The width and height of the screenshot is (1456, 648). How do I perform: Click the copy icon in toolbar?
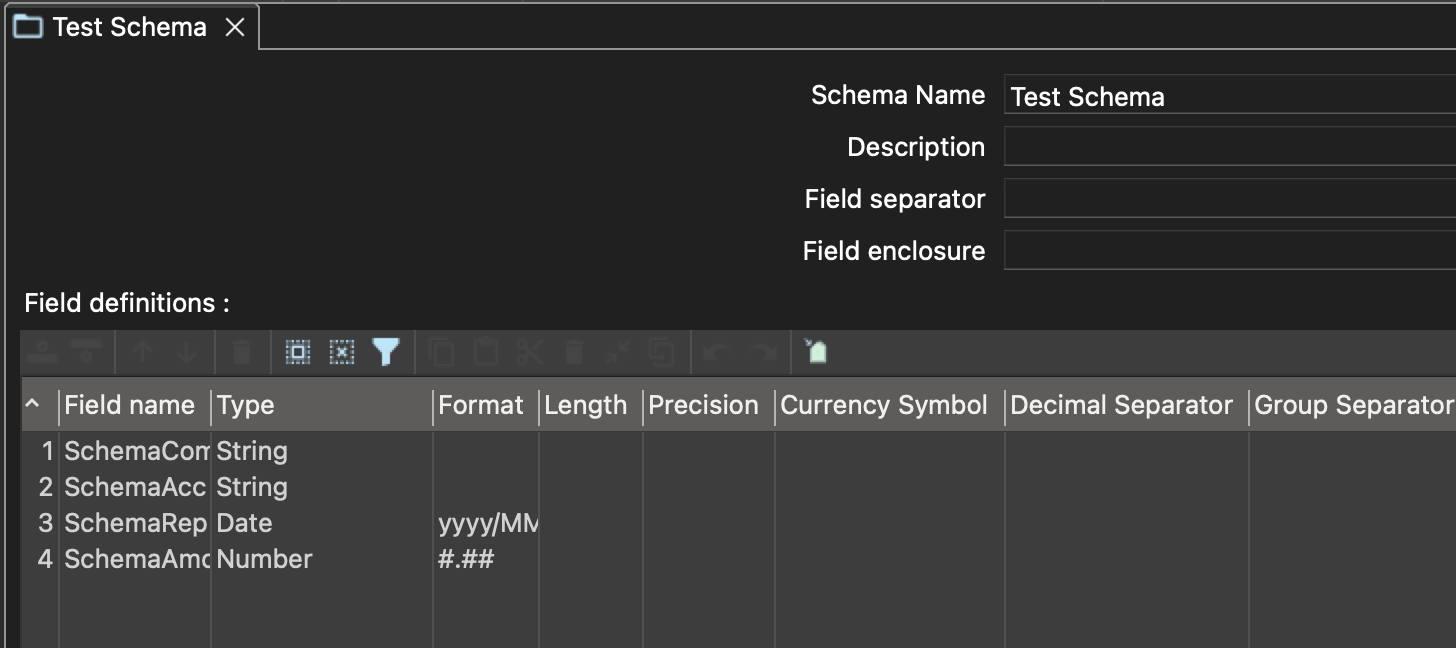click(x=441, y=352)
